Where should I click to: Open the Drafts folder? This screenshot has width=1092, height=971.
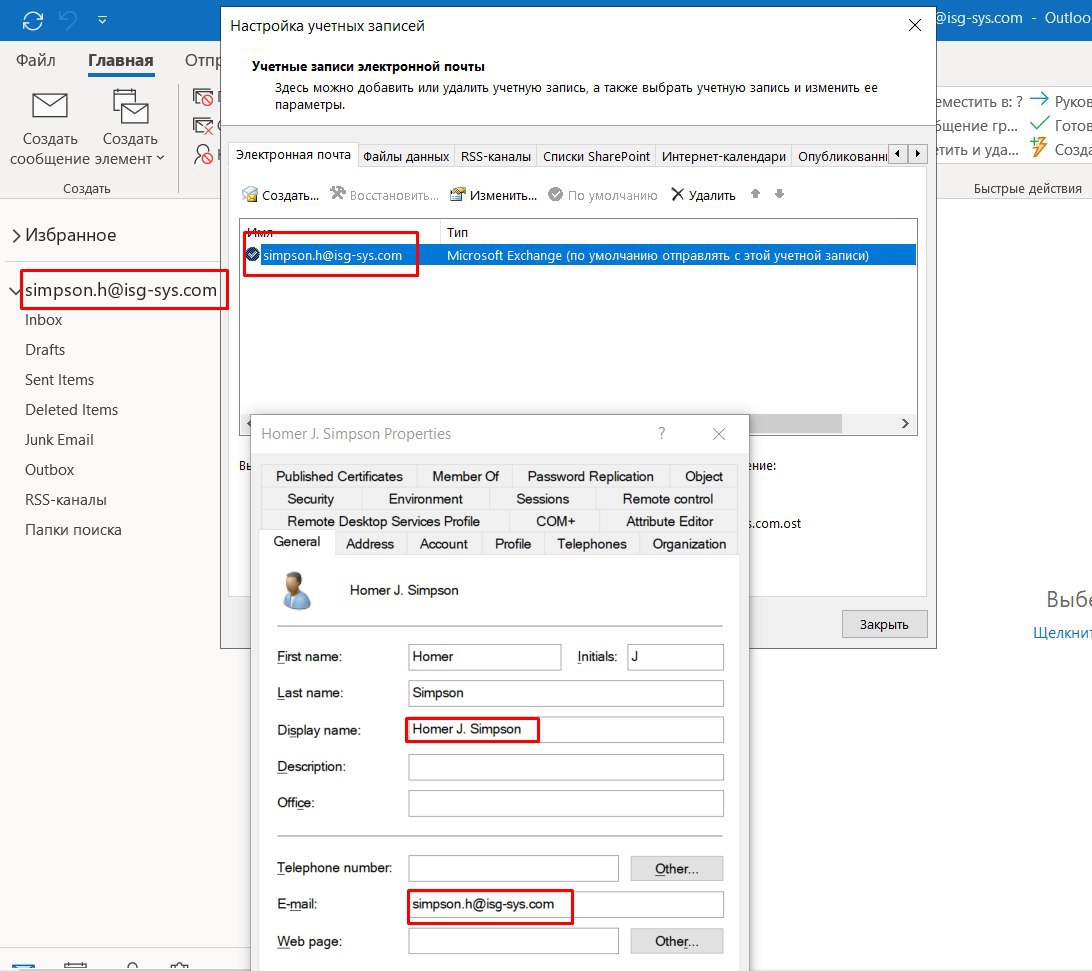(x=45, y=350)
